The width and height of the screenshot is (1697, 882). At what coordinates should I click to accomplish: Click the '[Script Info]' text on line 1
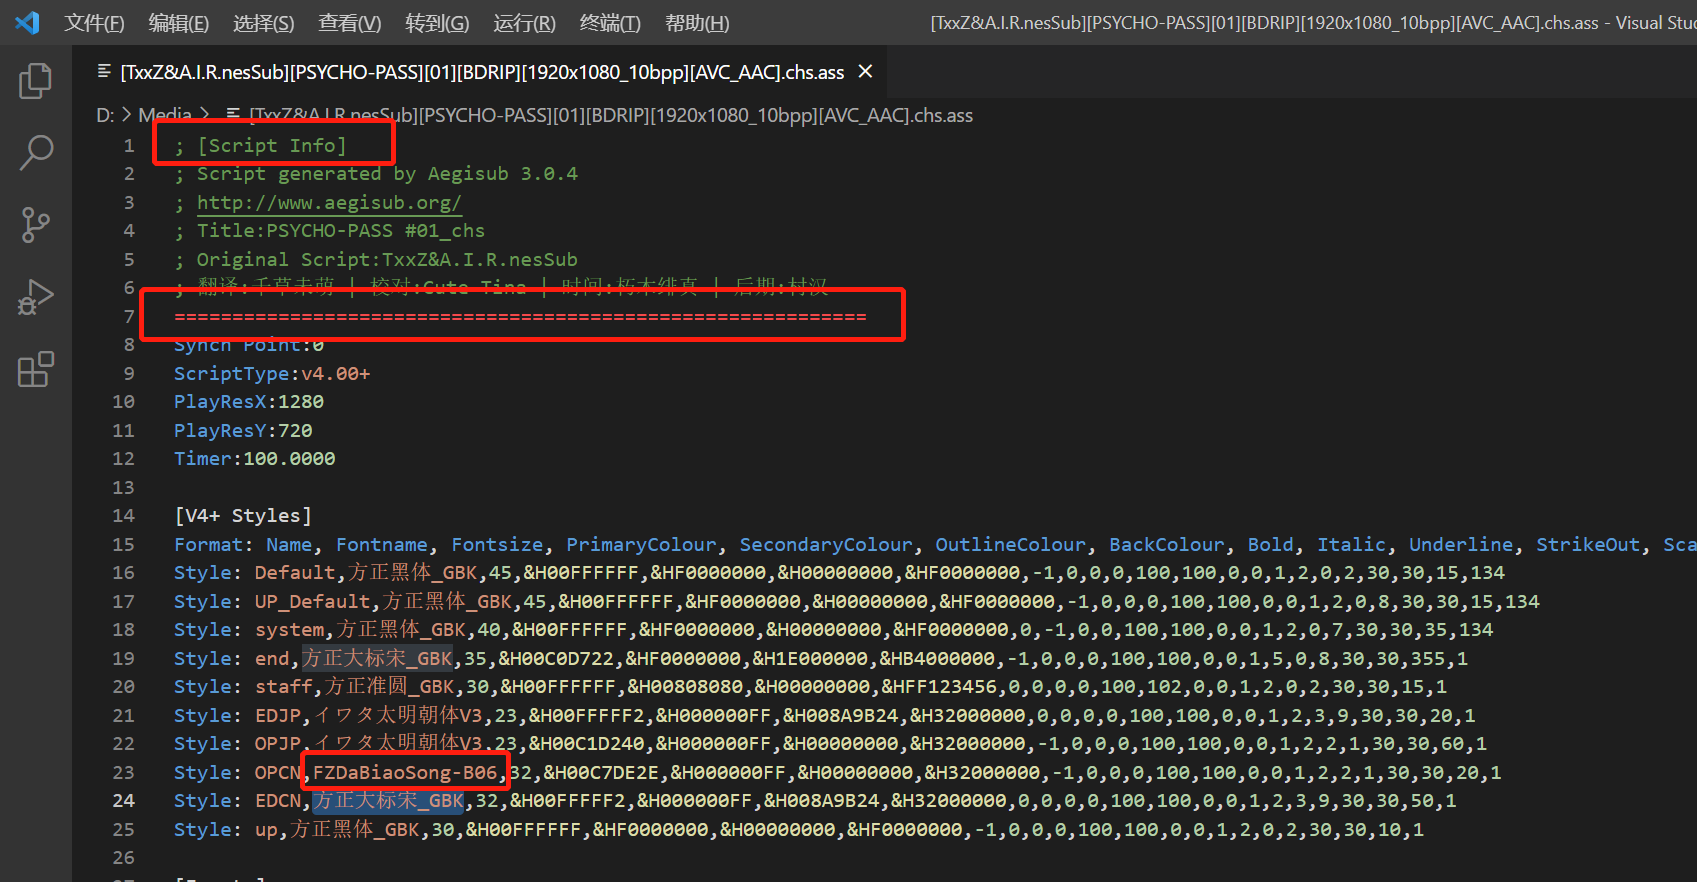tap(272, 146)
